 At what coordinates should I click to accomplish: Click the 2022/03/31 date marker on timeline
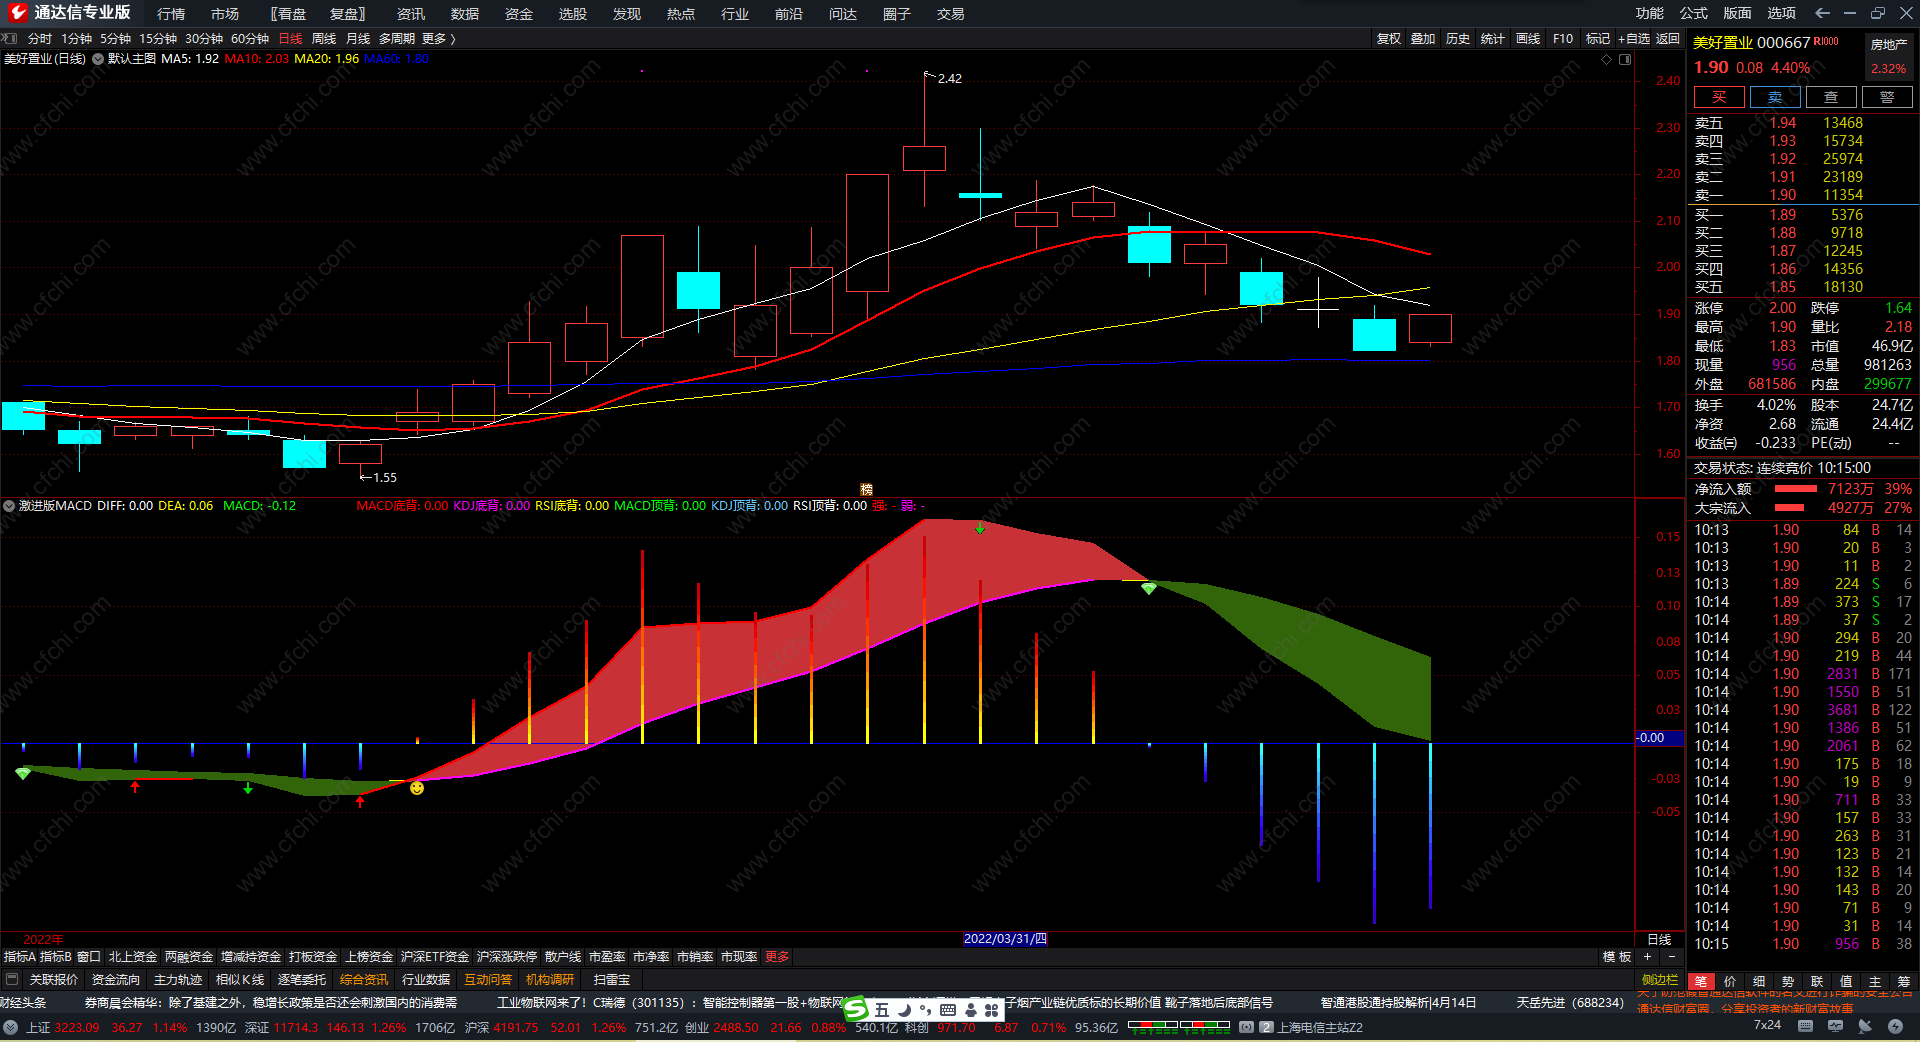click(x=1005, y=939)
